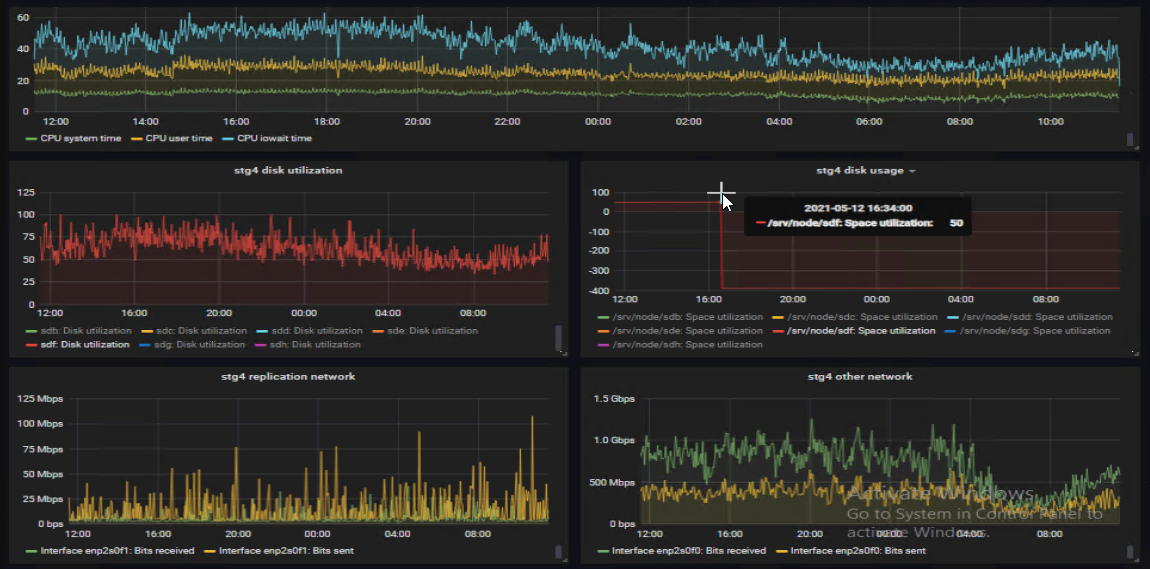Click the yellow color line for enp2s0f1 Bits sent
Image resolution: width=1150 pixels, height=569 pixels.
(210, 550)
